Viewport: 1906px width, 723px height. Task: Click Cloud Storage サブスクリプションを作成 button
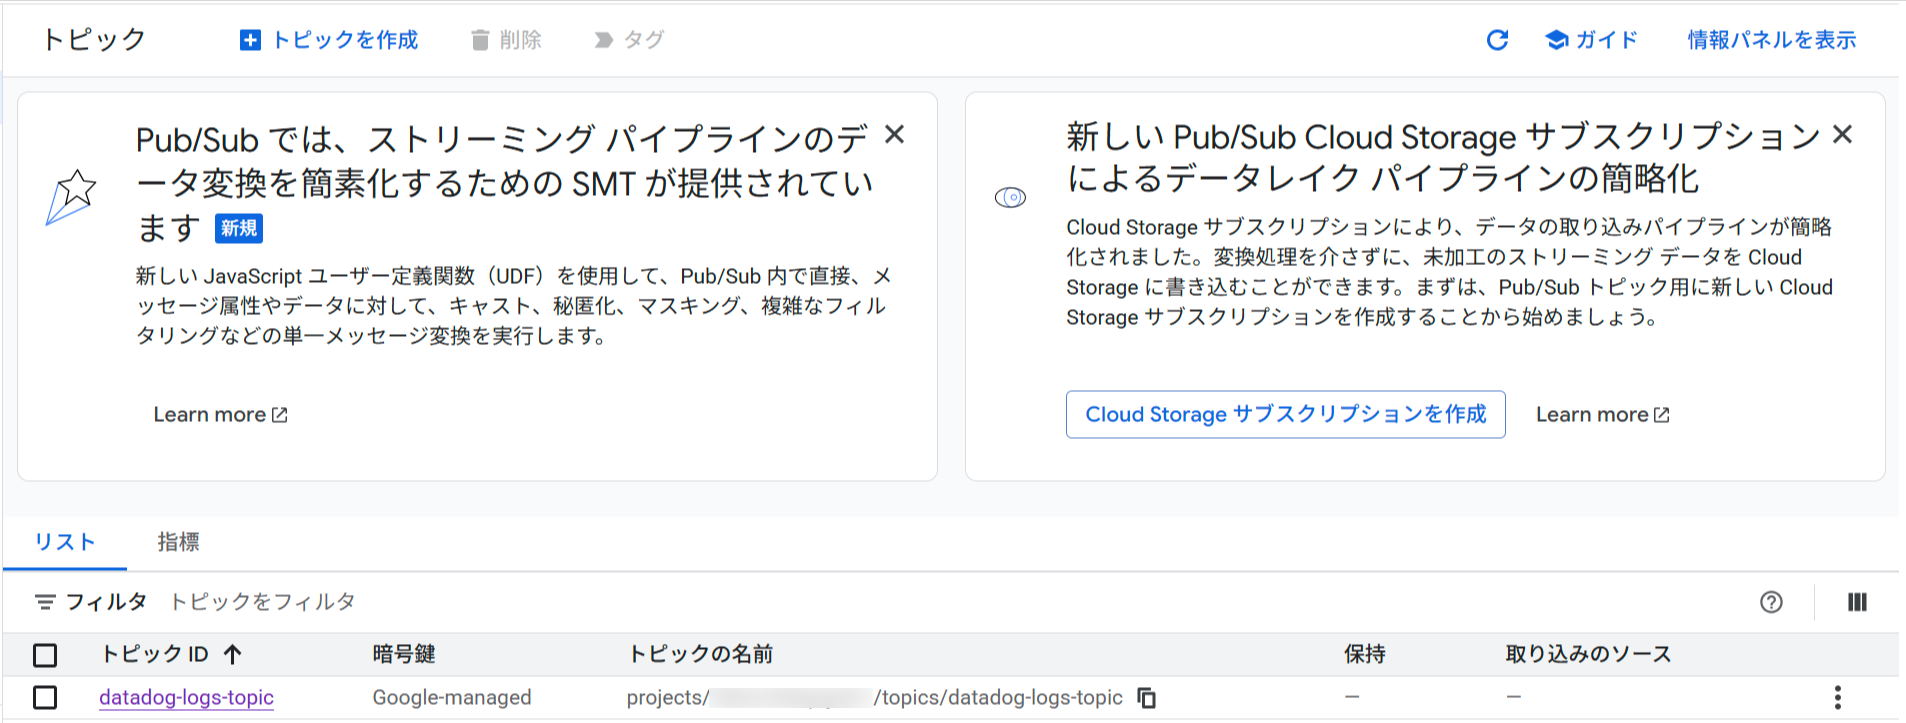[1285, 415]
